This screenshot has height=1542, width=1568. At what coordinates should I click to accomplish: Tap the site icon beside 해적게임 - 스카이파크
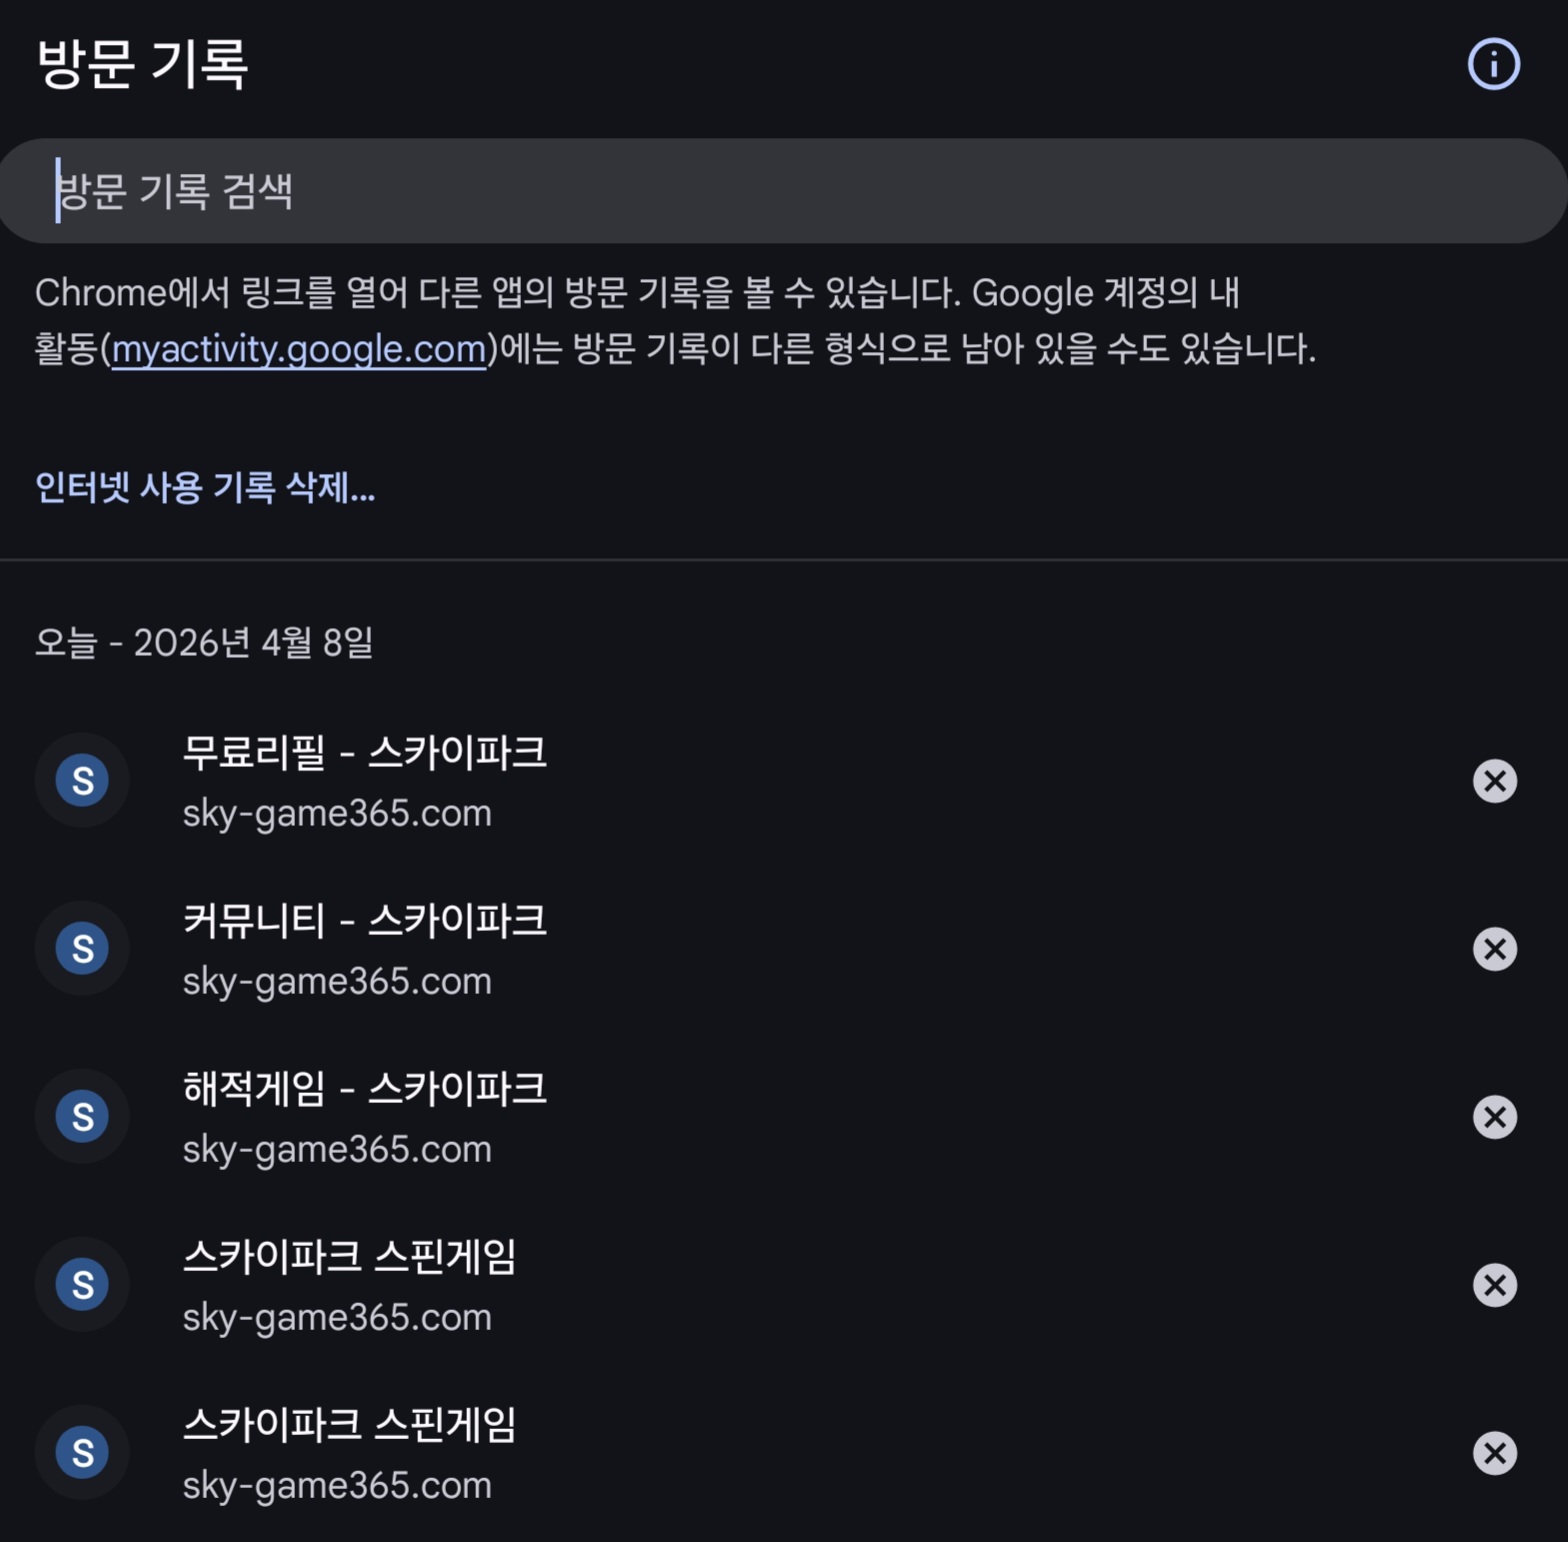click(x=82, y=1116)
